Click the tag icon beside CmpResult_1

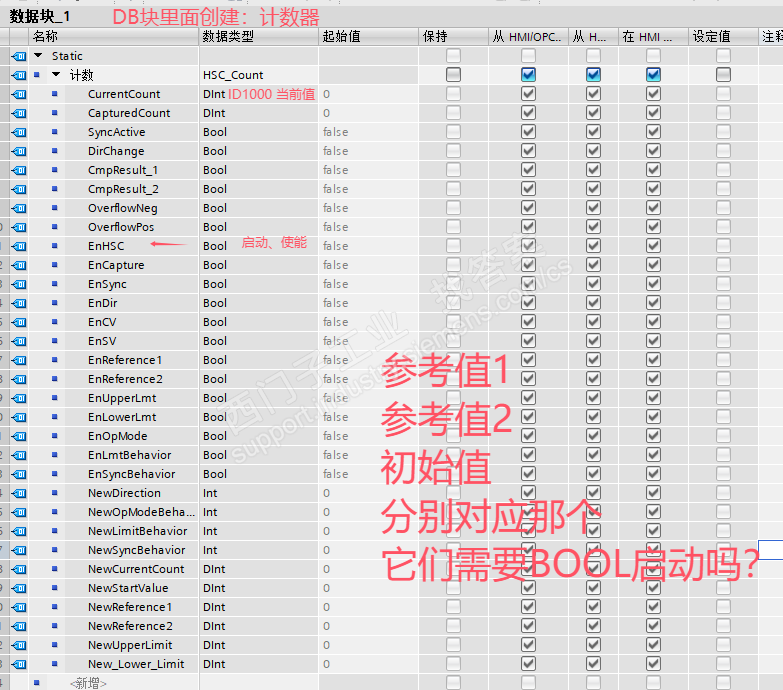[19, 170]
